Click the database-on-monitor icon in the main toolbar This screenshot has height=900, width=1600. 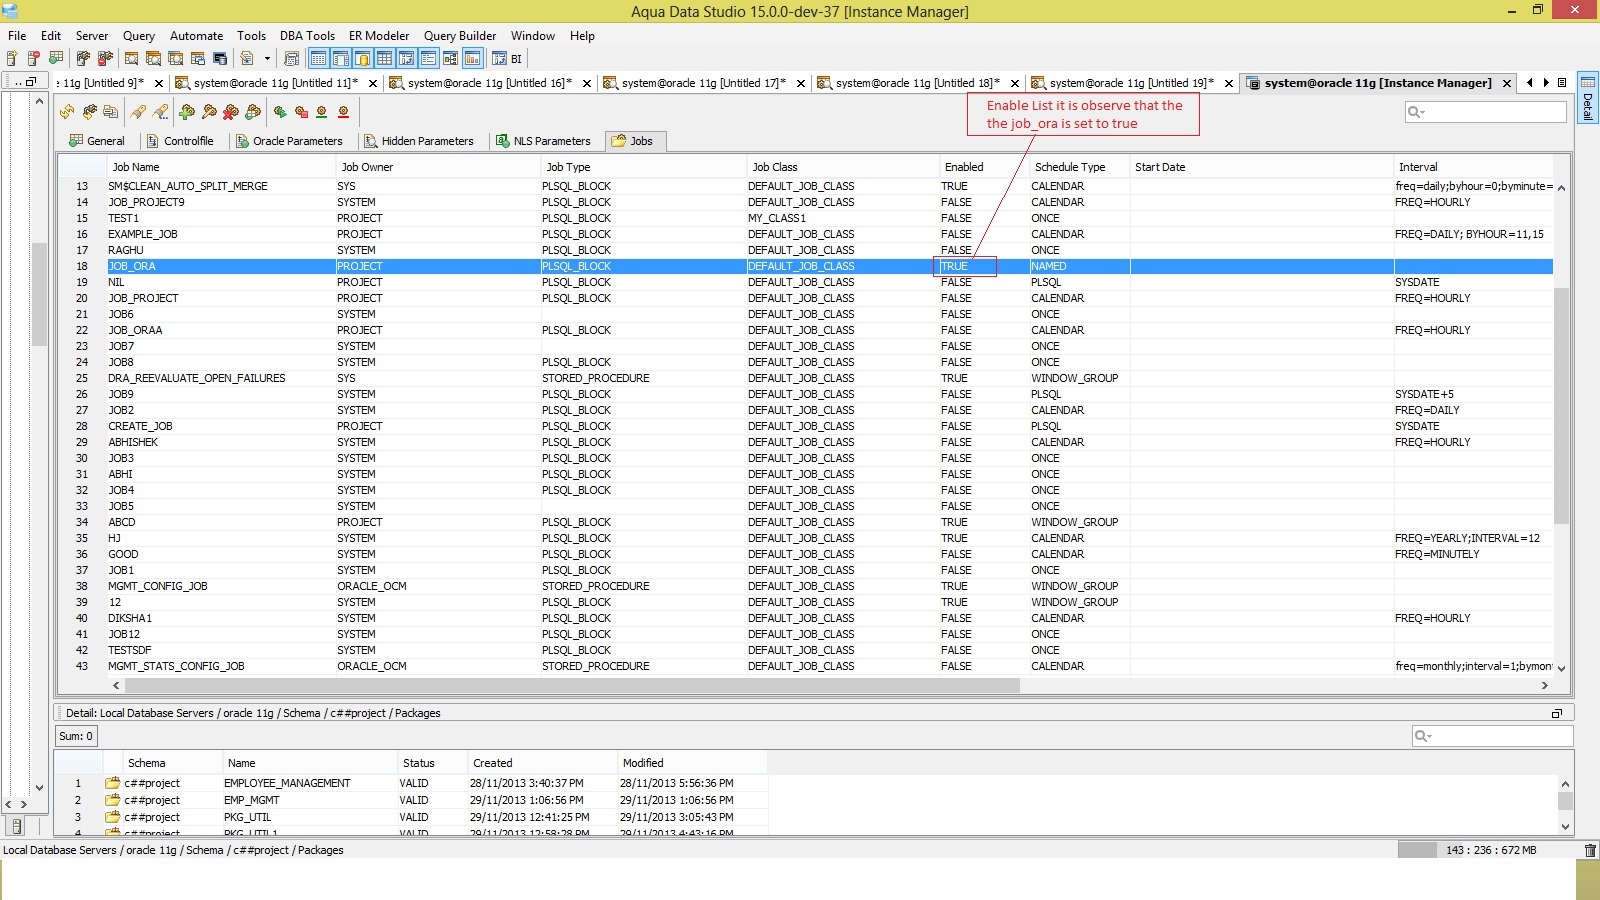click(x=220, y=59)
